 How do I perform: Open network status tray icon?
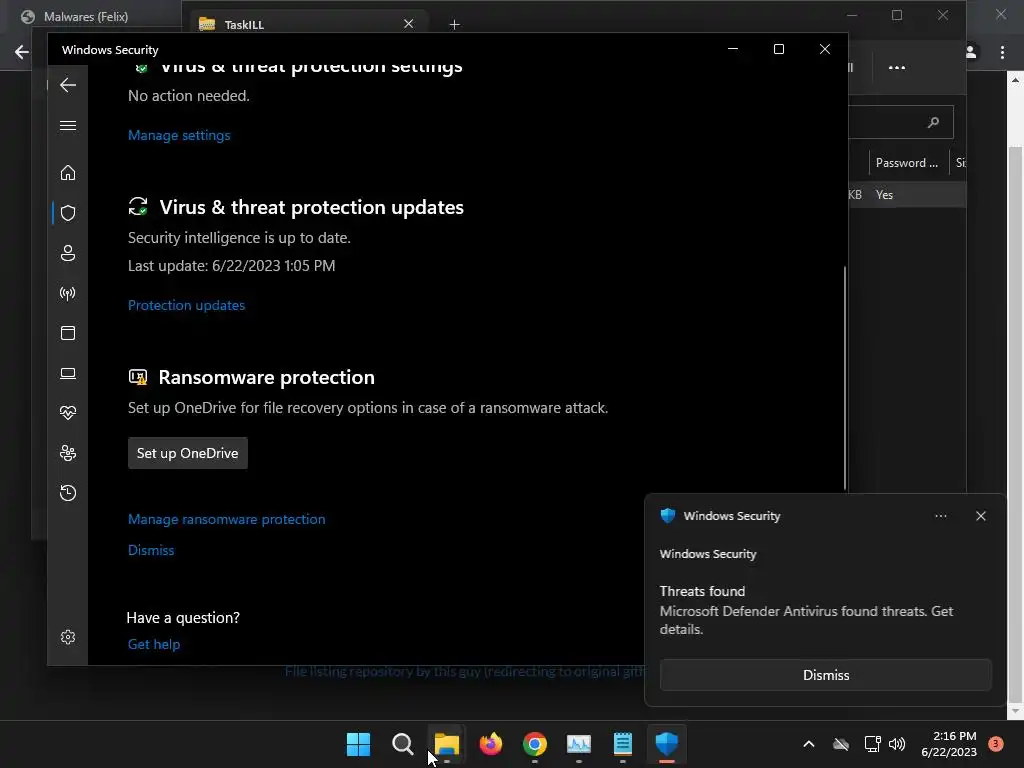coord(872,744)
